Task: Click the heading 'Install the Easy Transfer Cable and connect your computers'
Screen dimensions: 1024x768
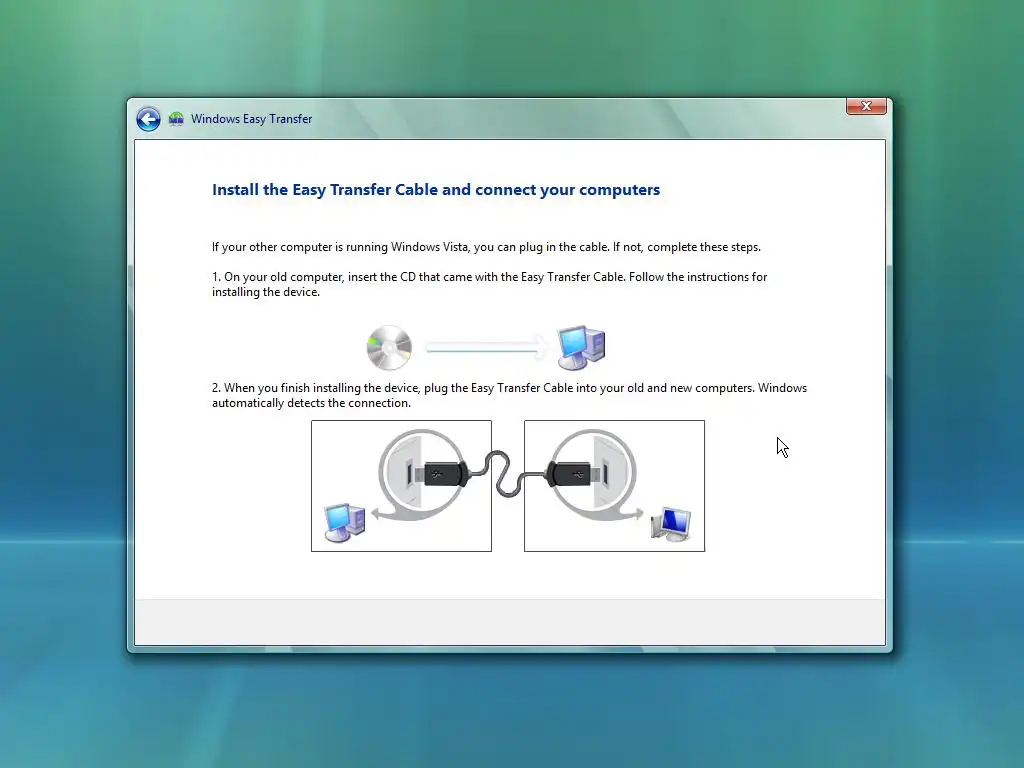Action: click(x=436, y=189)
